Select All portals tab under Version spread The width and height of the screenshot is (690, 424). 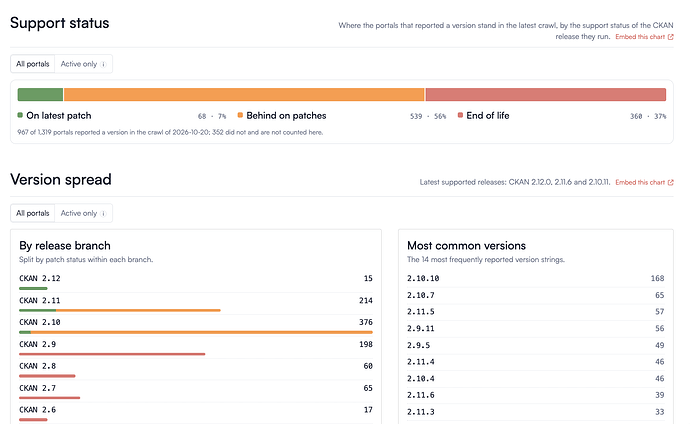tap(33, 213)
